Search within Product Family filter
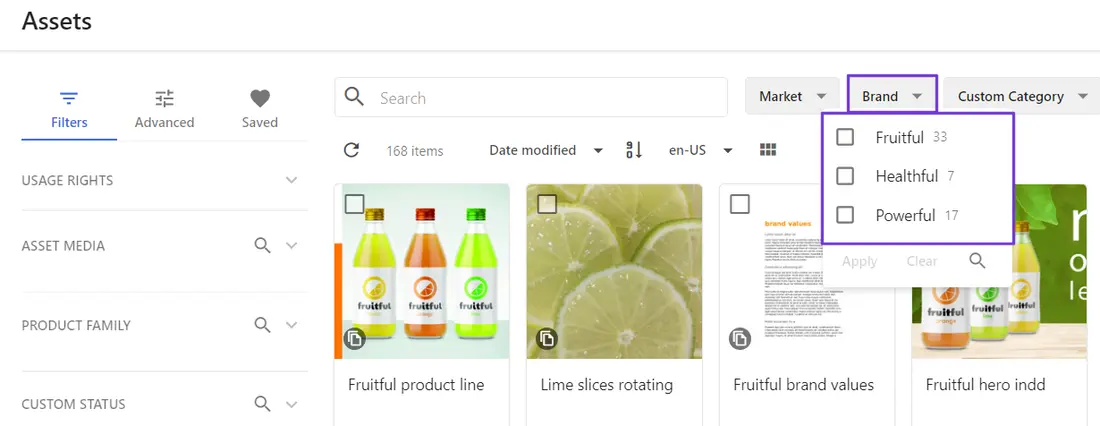The height and width of the screenshot is (426, 1100). pos(262,324)
